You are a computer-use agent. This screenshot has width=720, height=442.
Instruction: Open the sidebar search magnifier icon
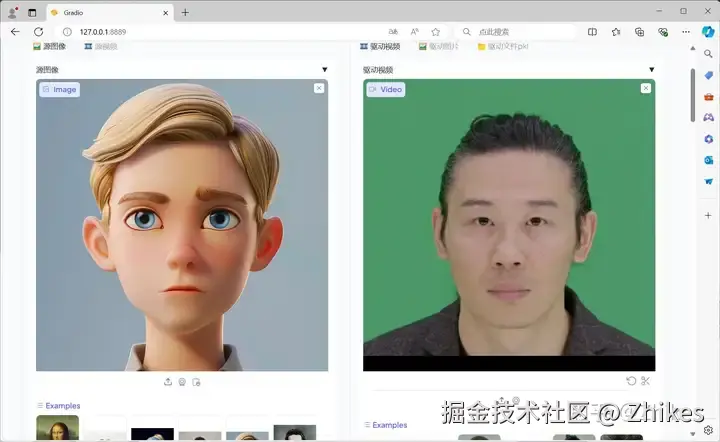[708, 54]
